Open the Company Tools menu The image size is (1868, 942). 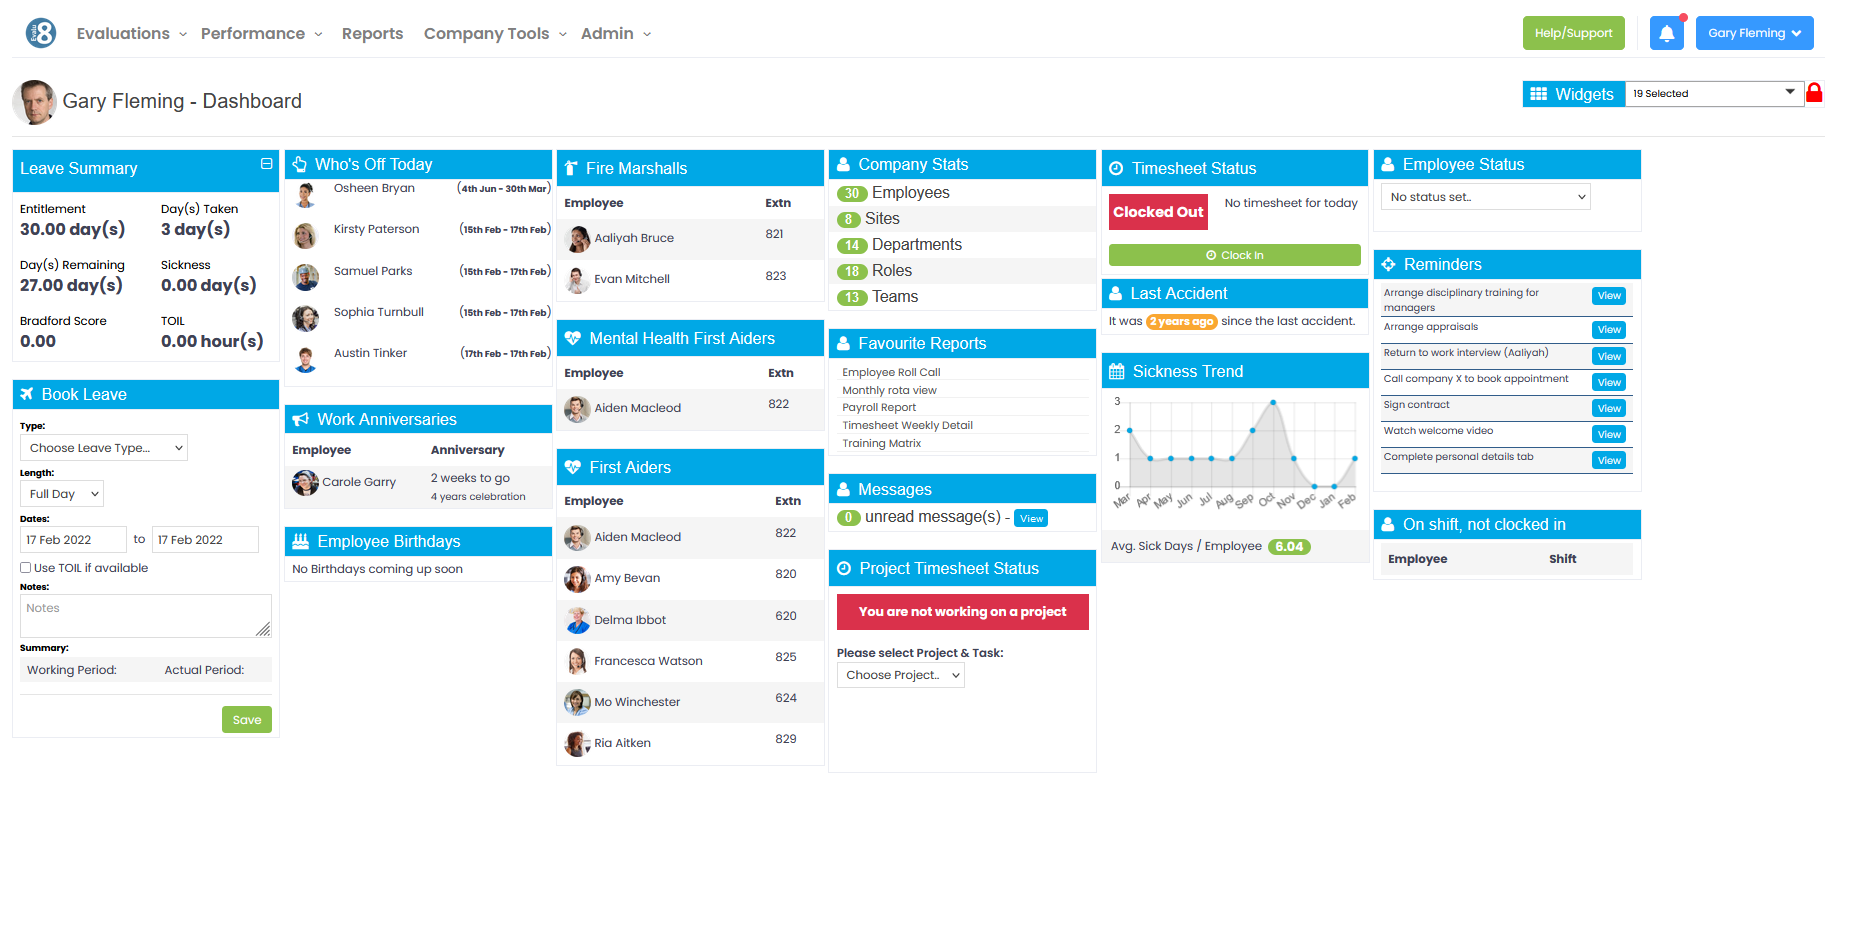click(487, 33)
